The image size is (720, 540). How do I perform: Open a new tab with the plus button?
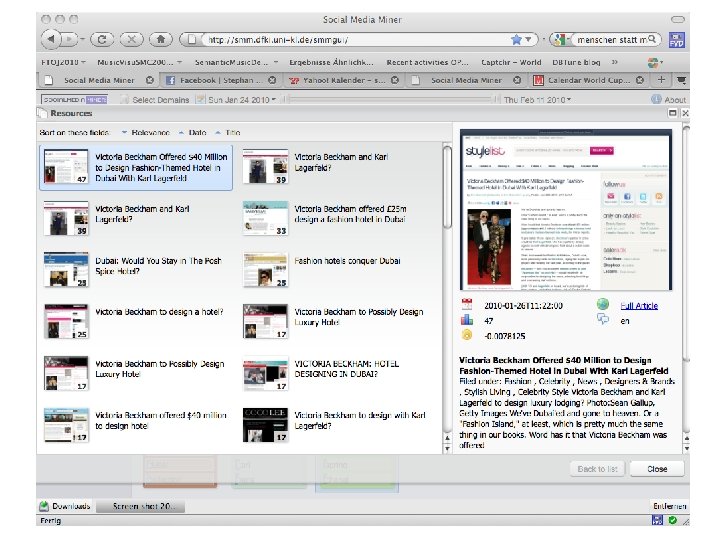(x=661, y=80)
